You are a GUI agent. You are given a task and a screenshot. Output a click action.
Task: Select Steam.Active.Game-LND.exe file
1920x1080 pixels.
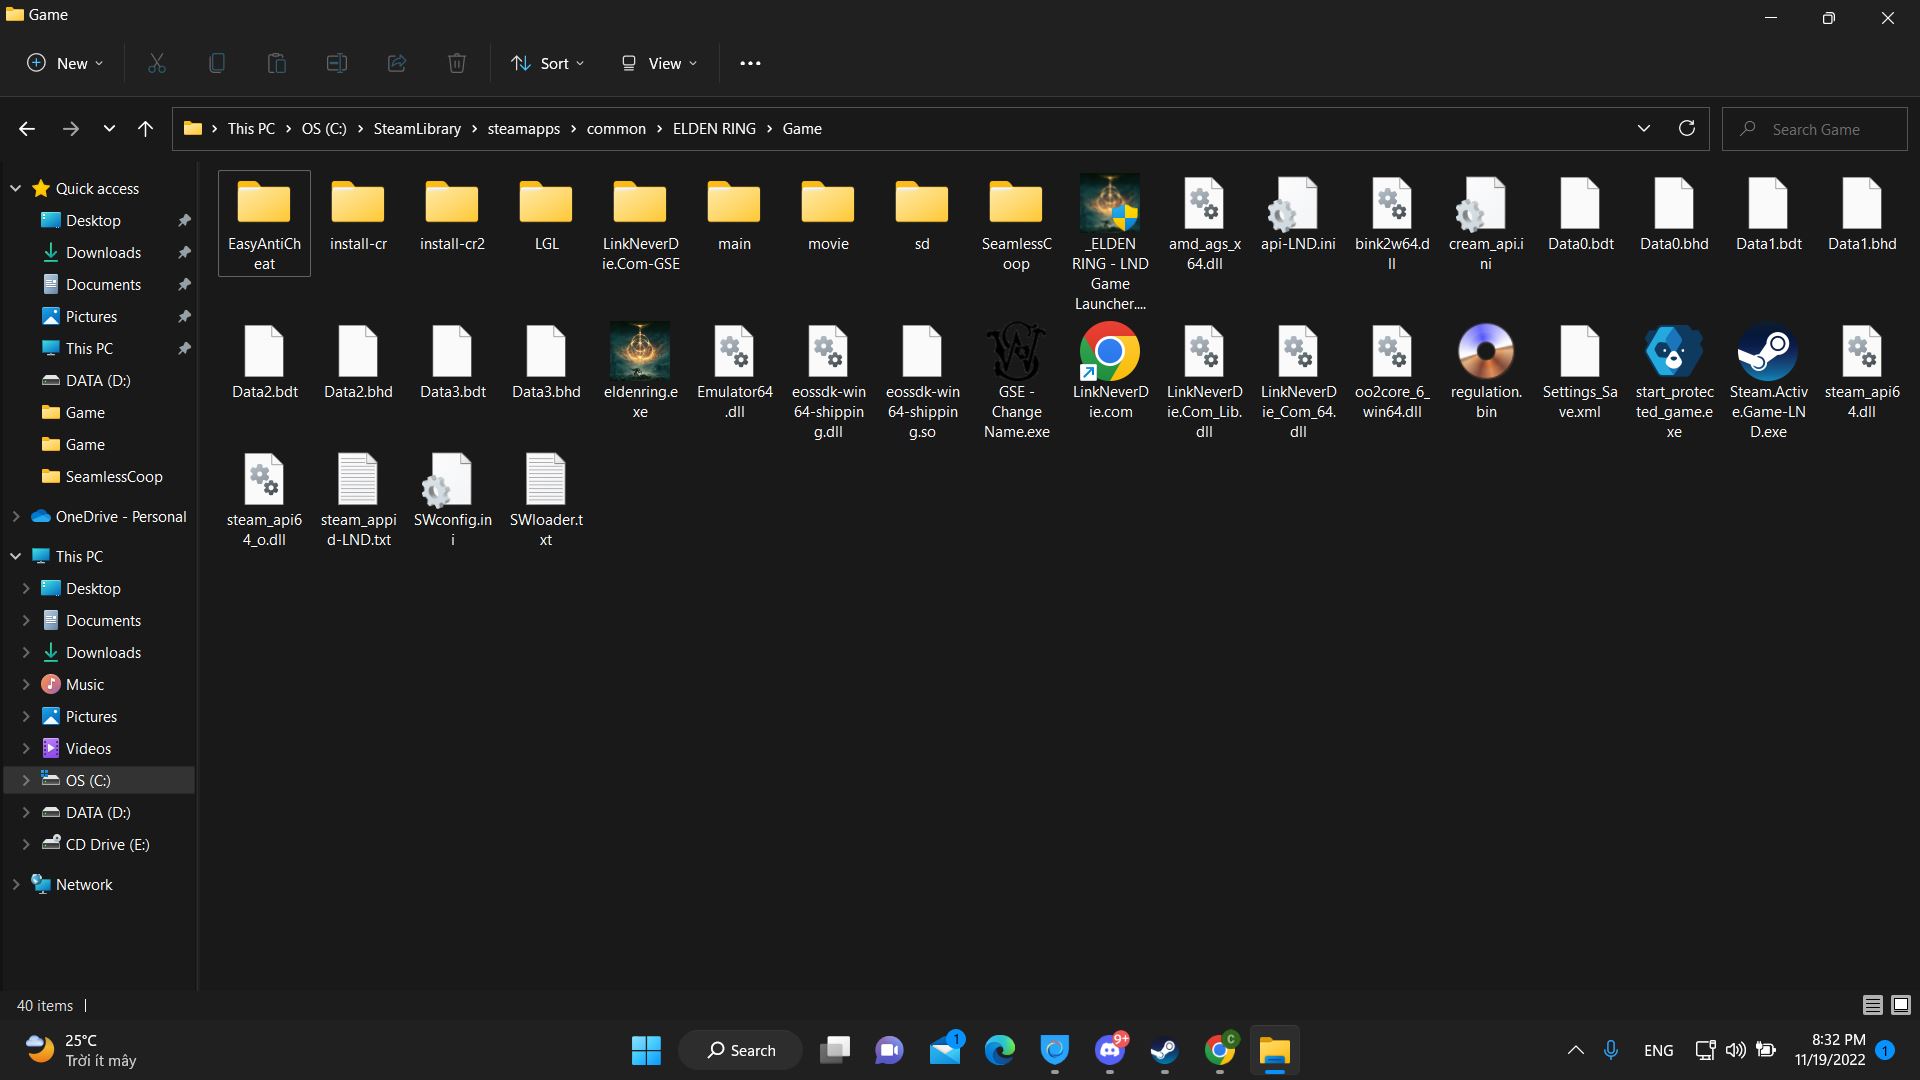coord(1768,381)
